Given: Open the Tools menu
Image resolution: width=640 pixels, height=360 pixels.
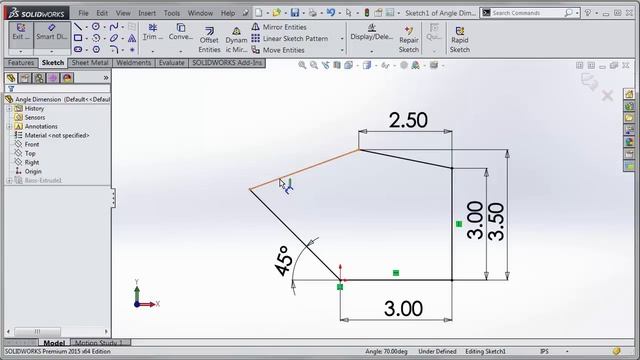Looking at the screenshot, I should [172, 13].
